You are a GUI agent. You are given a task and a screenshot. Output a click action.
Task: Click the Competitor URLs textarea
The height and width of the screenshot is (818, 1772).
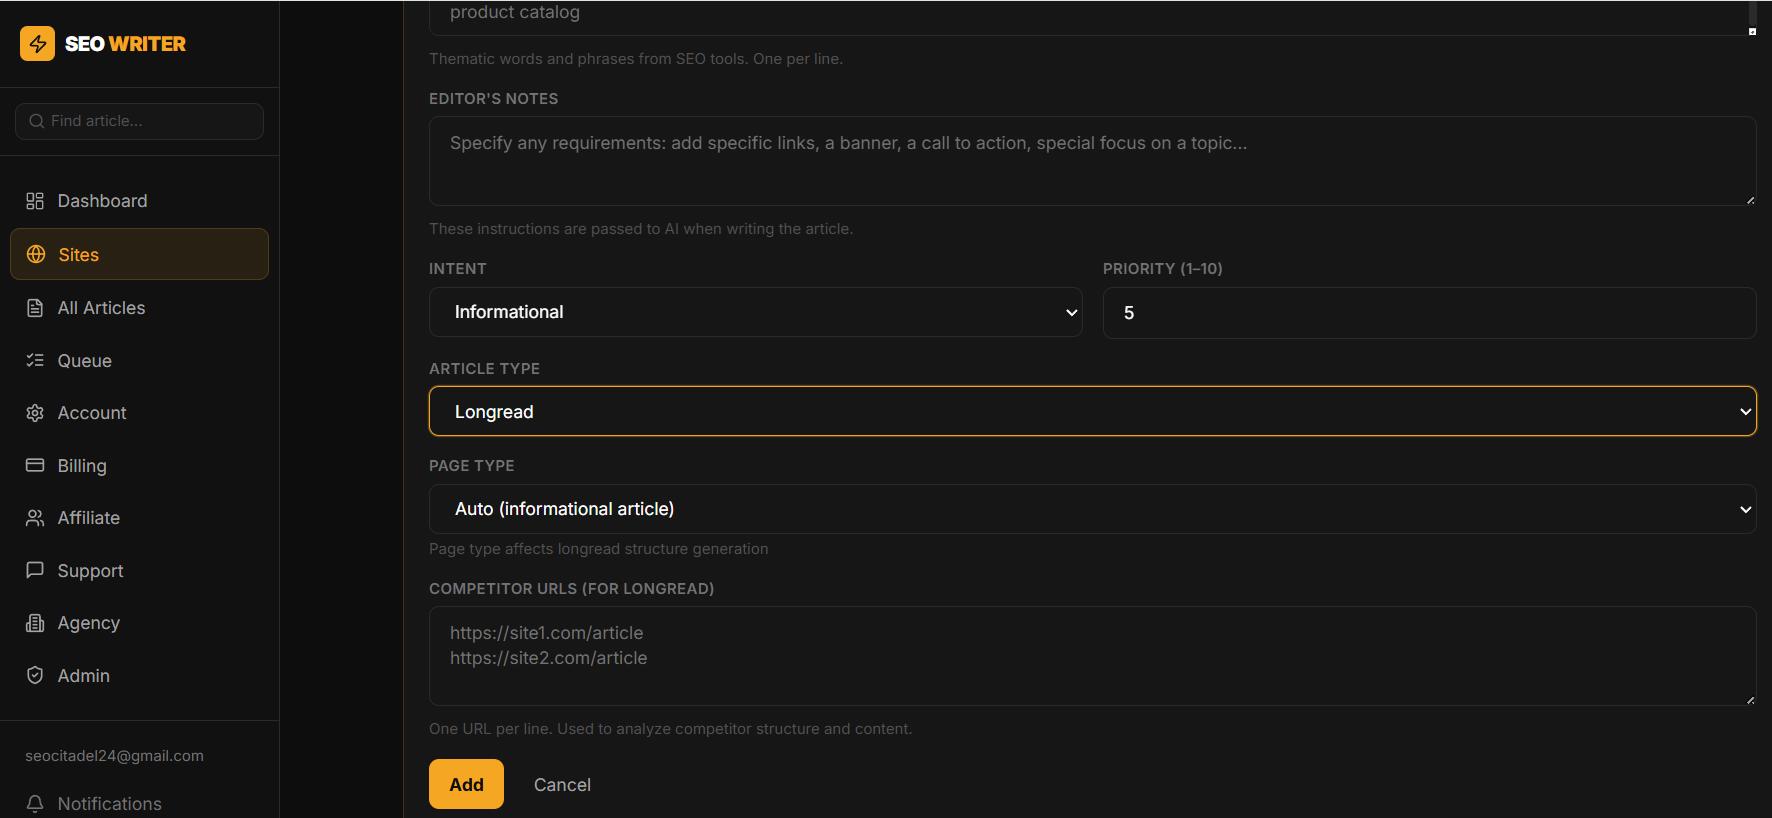click(1092, 656)
